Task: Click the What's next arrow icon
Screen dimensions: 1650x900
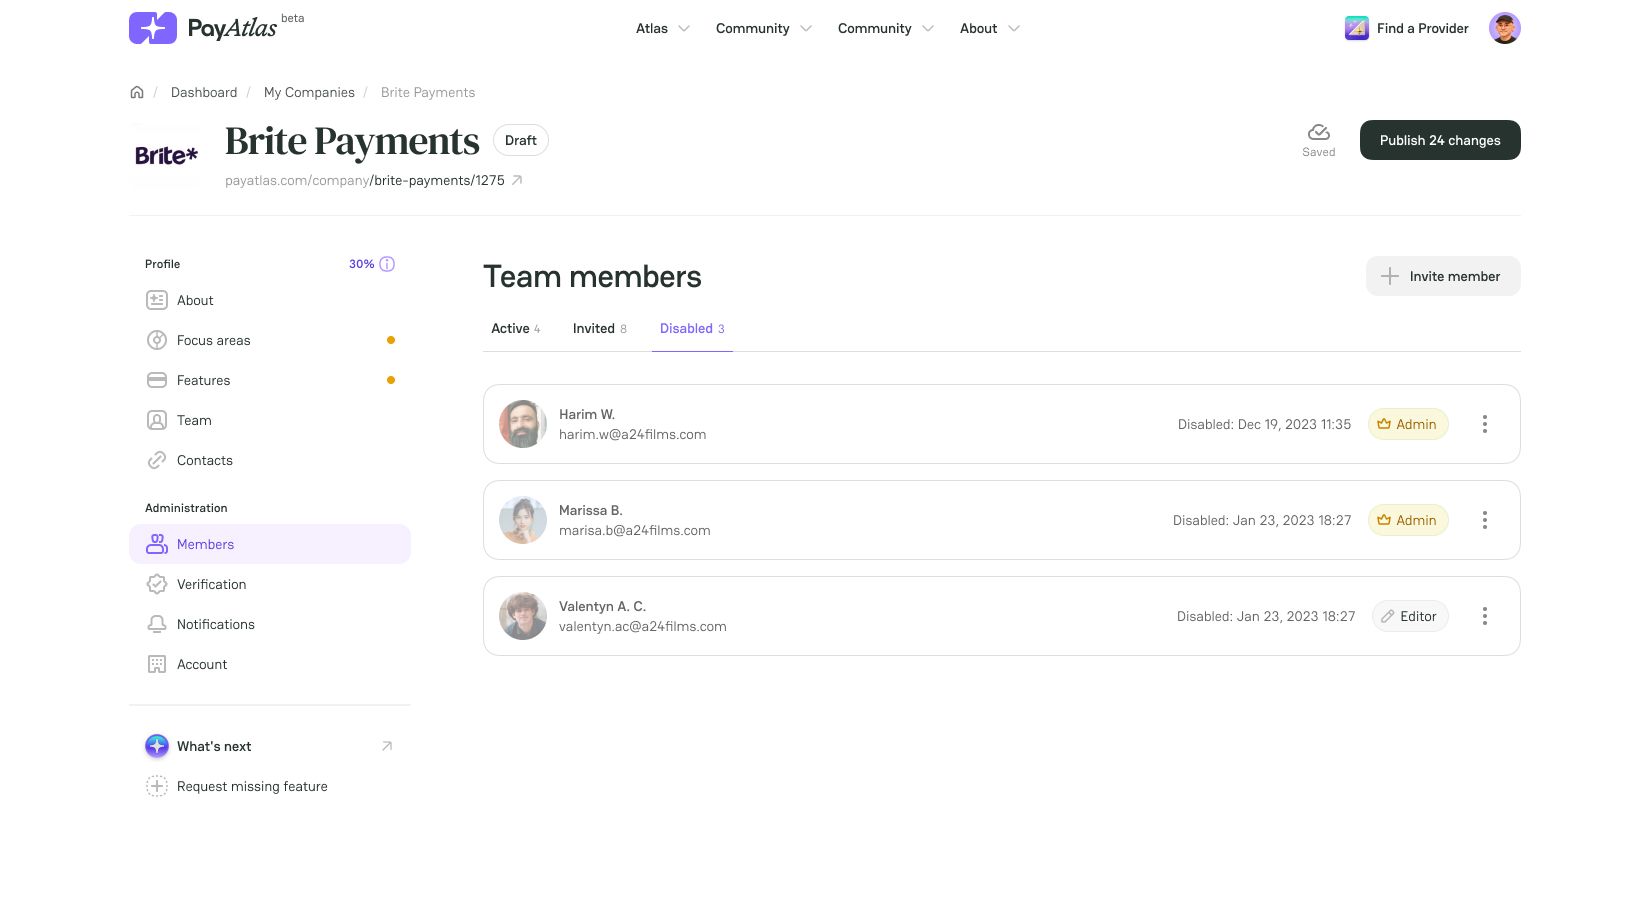Action: pyautogui.click(x=387, y=746)
